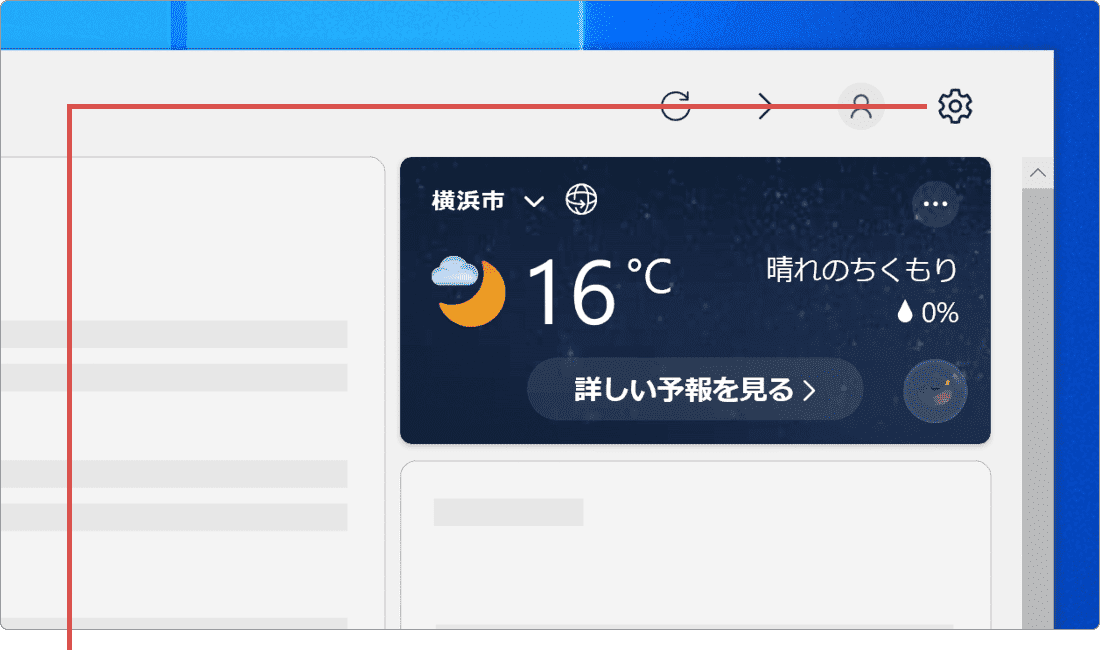Click the 0% precipitation value

click(x=938, y=312)
